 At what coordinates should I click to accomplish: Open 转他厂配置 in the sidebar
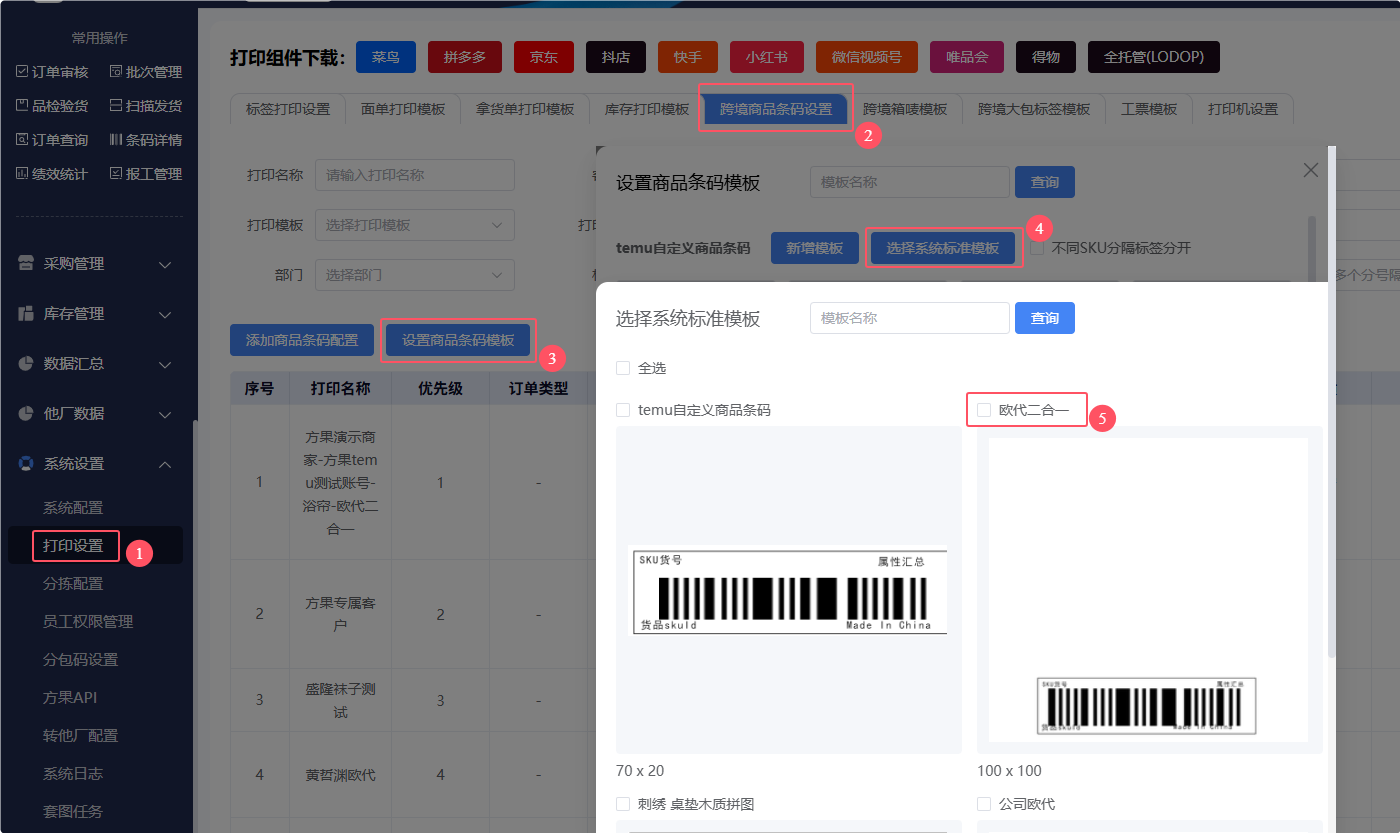[80, 736]
